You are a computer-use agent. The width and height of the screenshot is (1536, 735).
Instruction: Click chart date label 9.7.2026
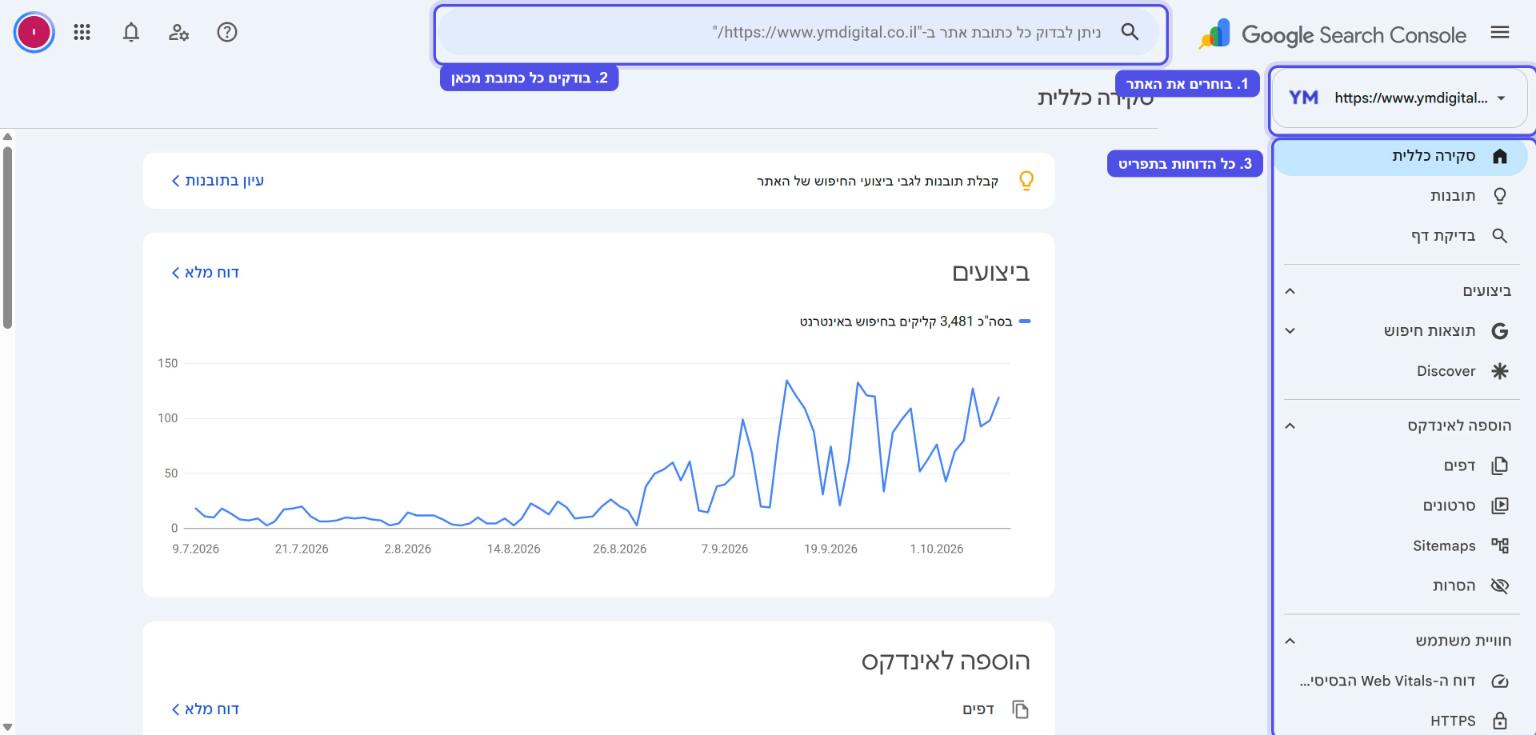coord(195,549)
